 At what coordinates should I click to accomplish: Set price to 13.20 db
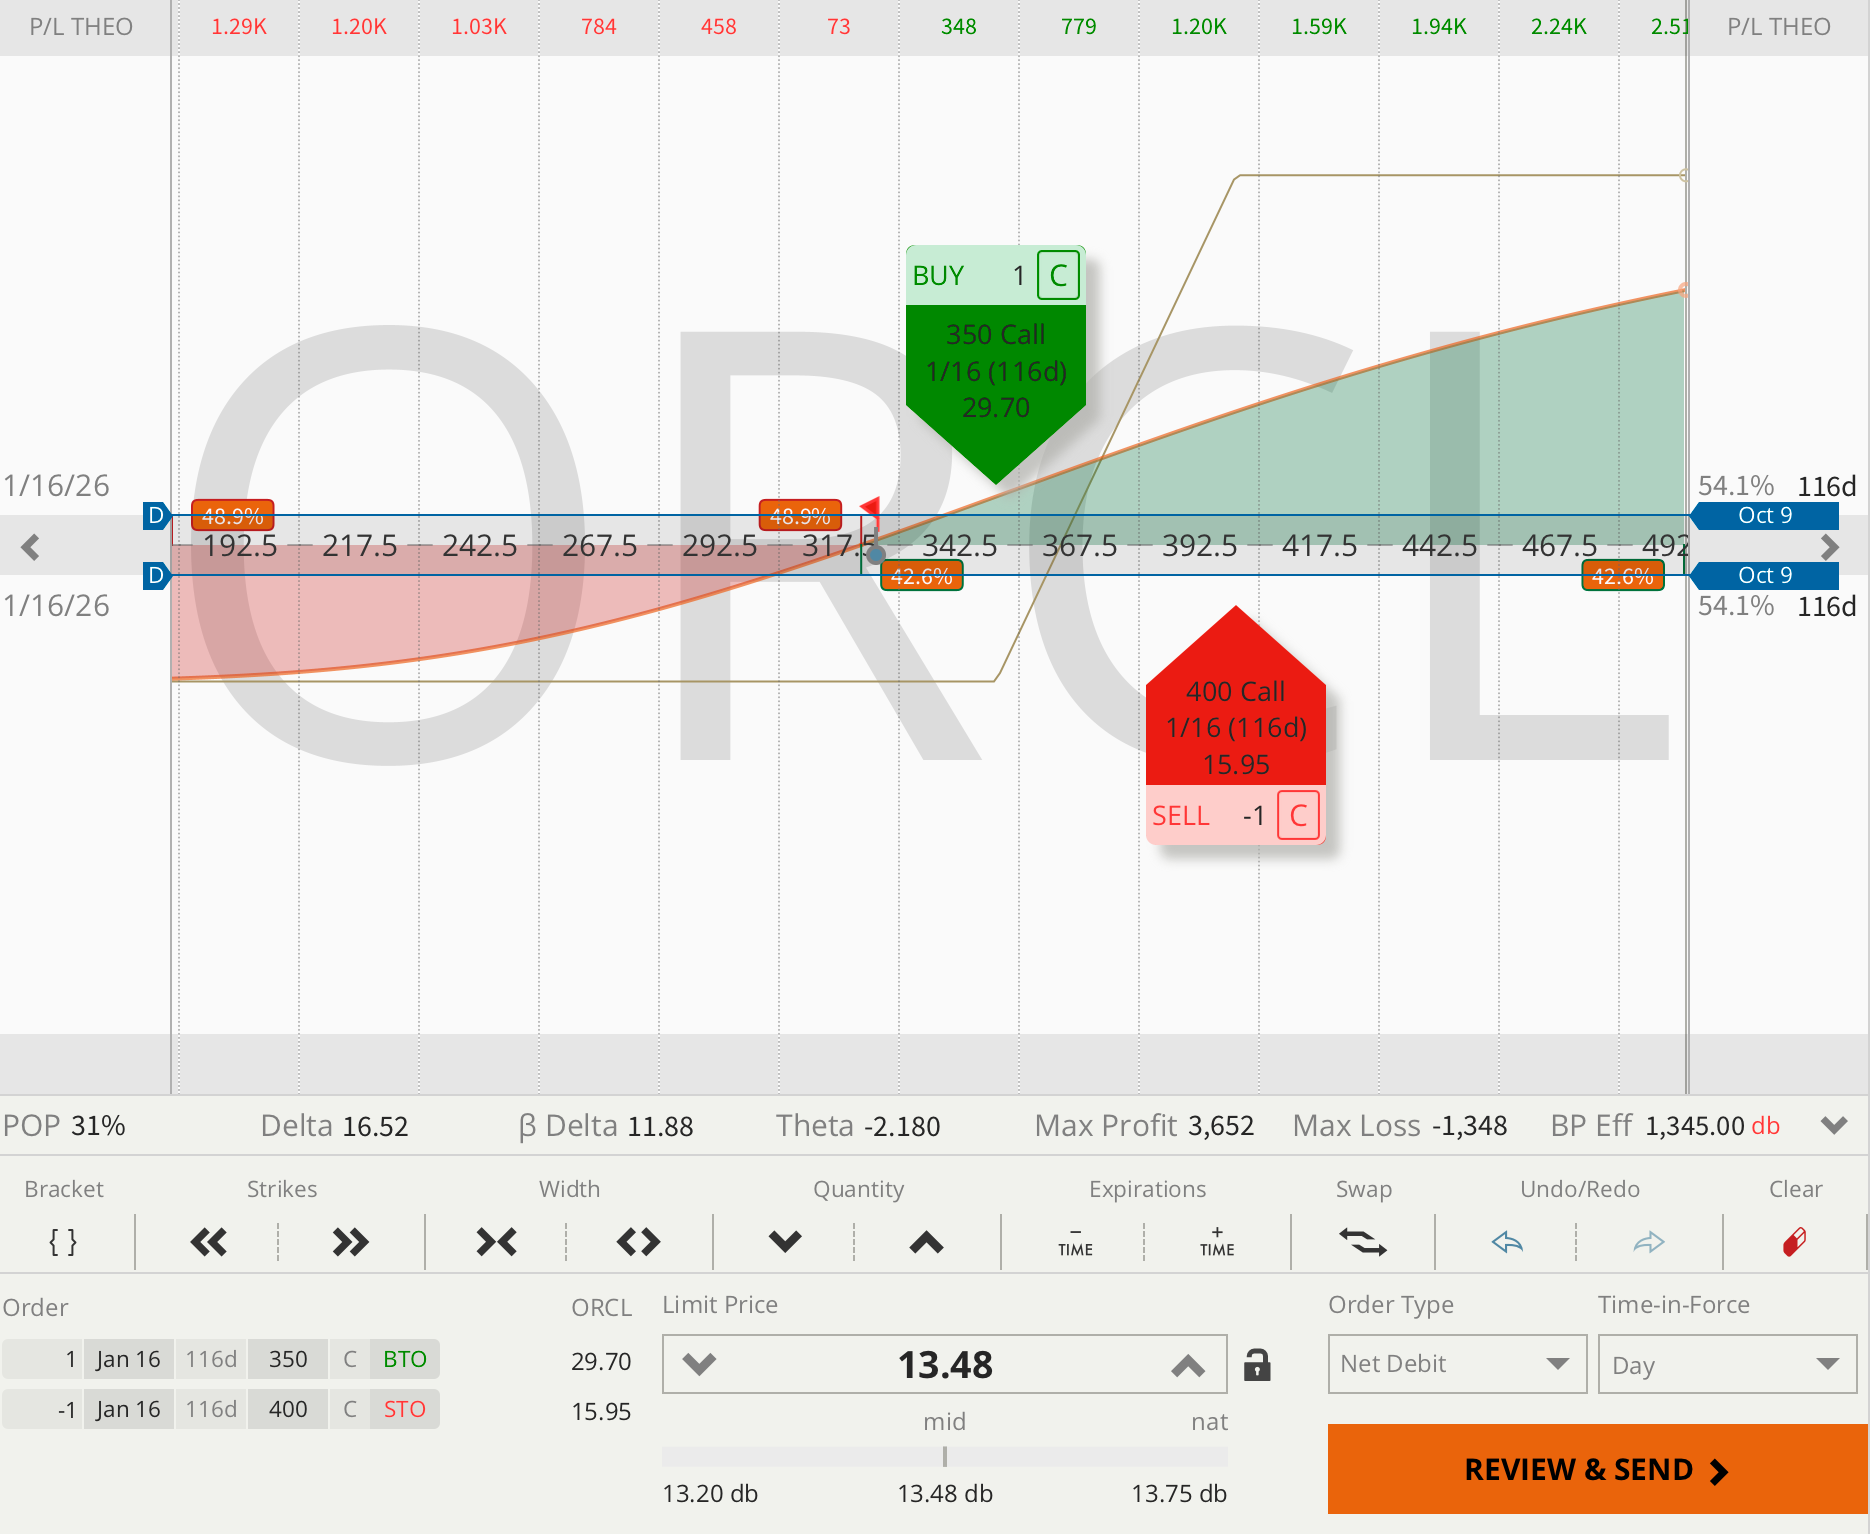(710, 1493)
